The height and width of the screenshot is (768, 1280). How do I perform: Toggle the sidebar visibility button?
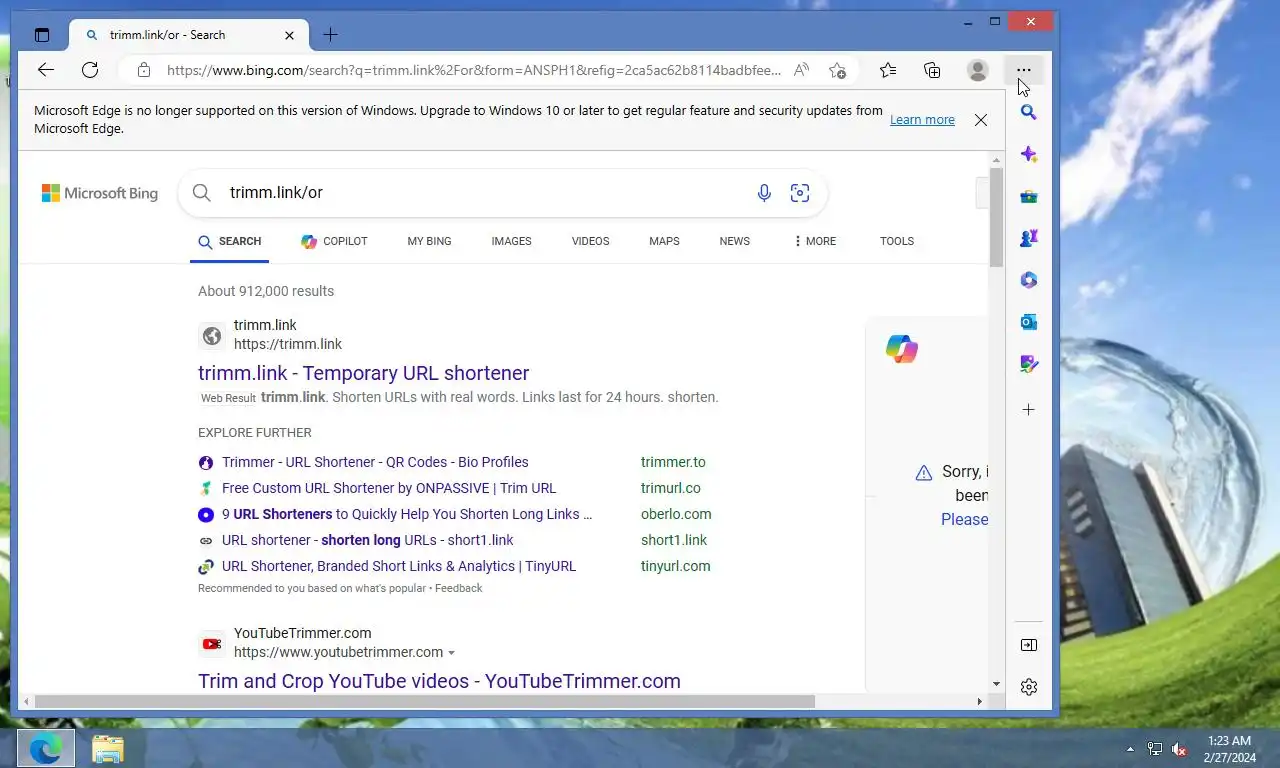pos(1028,645)
